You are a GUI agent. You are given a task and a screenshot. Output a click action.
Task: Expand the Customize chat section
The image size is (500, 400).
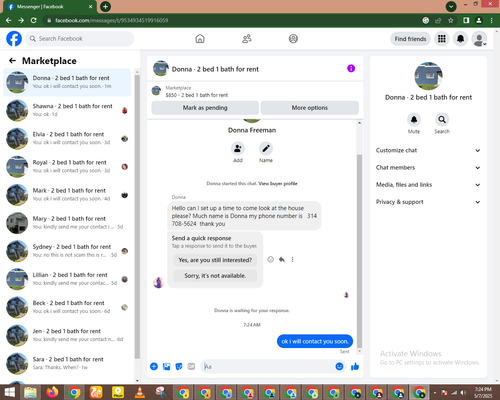(428, 150)
